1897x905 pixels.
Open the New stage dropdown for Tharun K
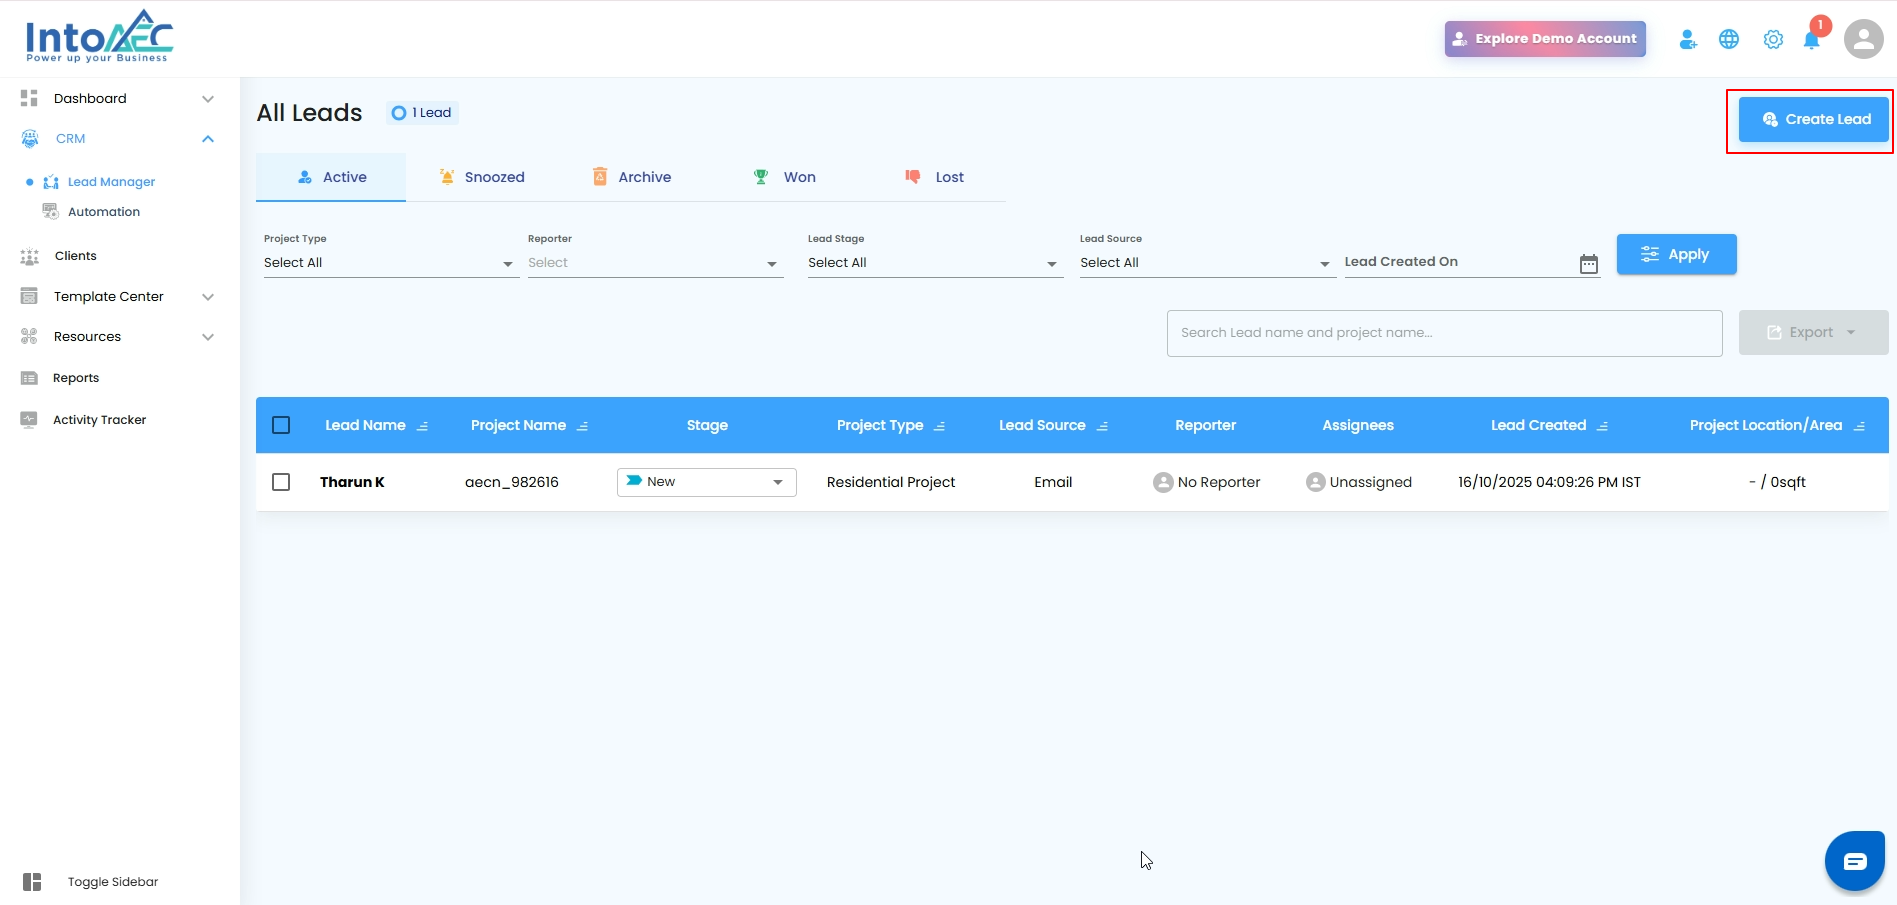click(707, 482)
